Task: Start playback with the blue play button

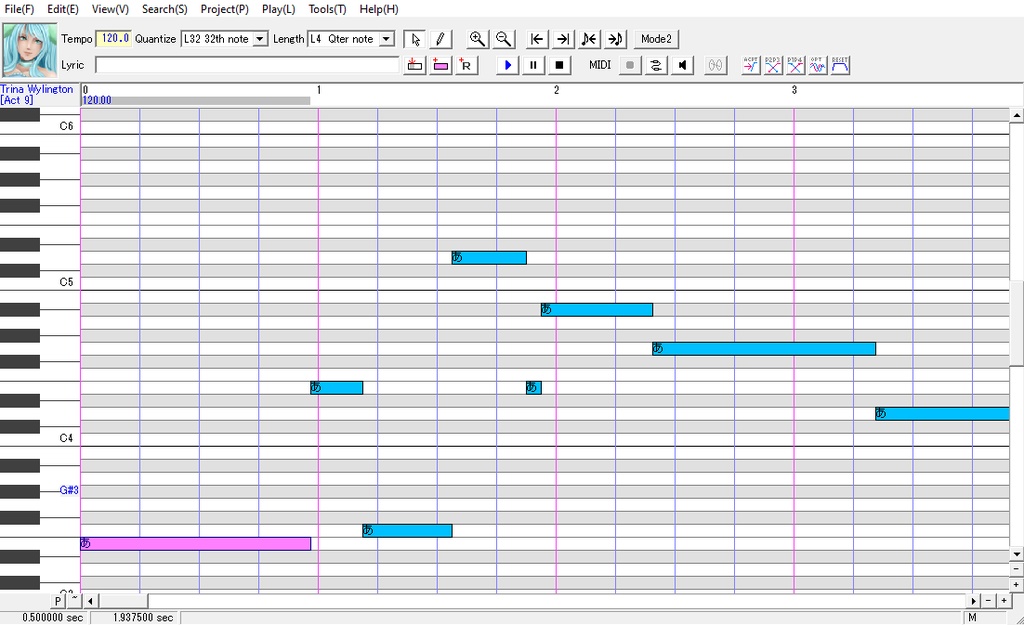Action: coord(507,65)
